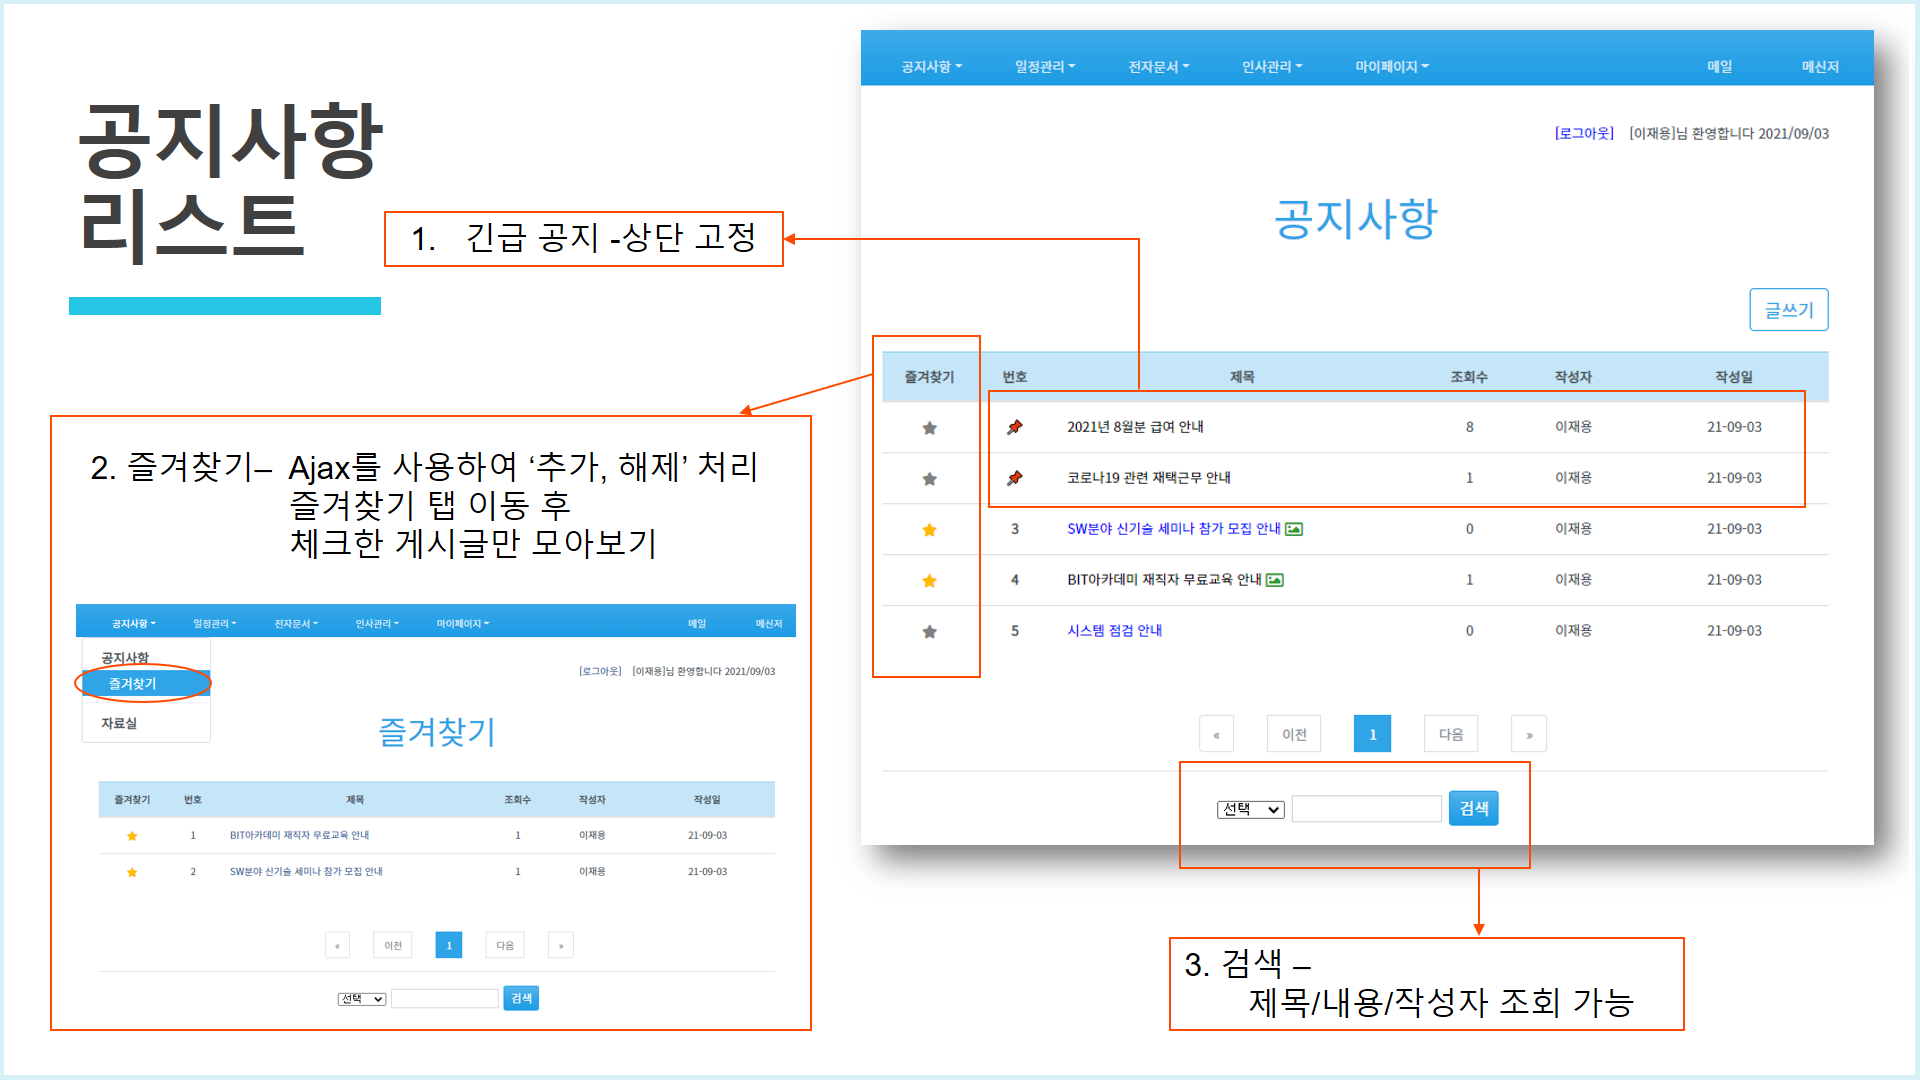
Task: Select 즐겨찾기 in the small screenshot's dropdown menu
Action: tap(145, 684)
